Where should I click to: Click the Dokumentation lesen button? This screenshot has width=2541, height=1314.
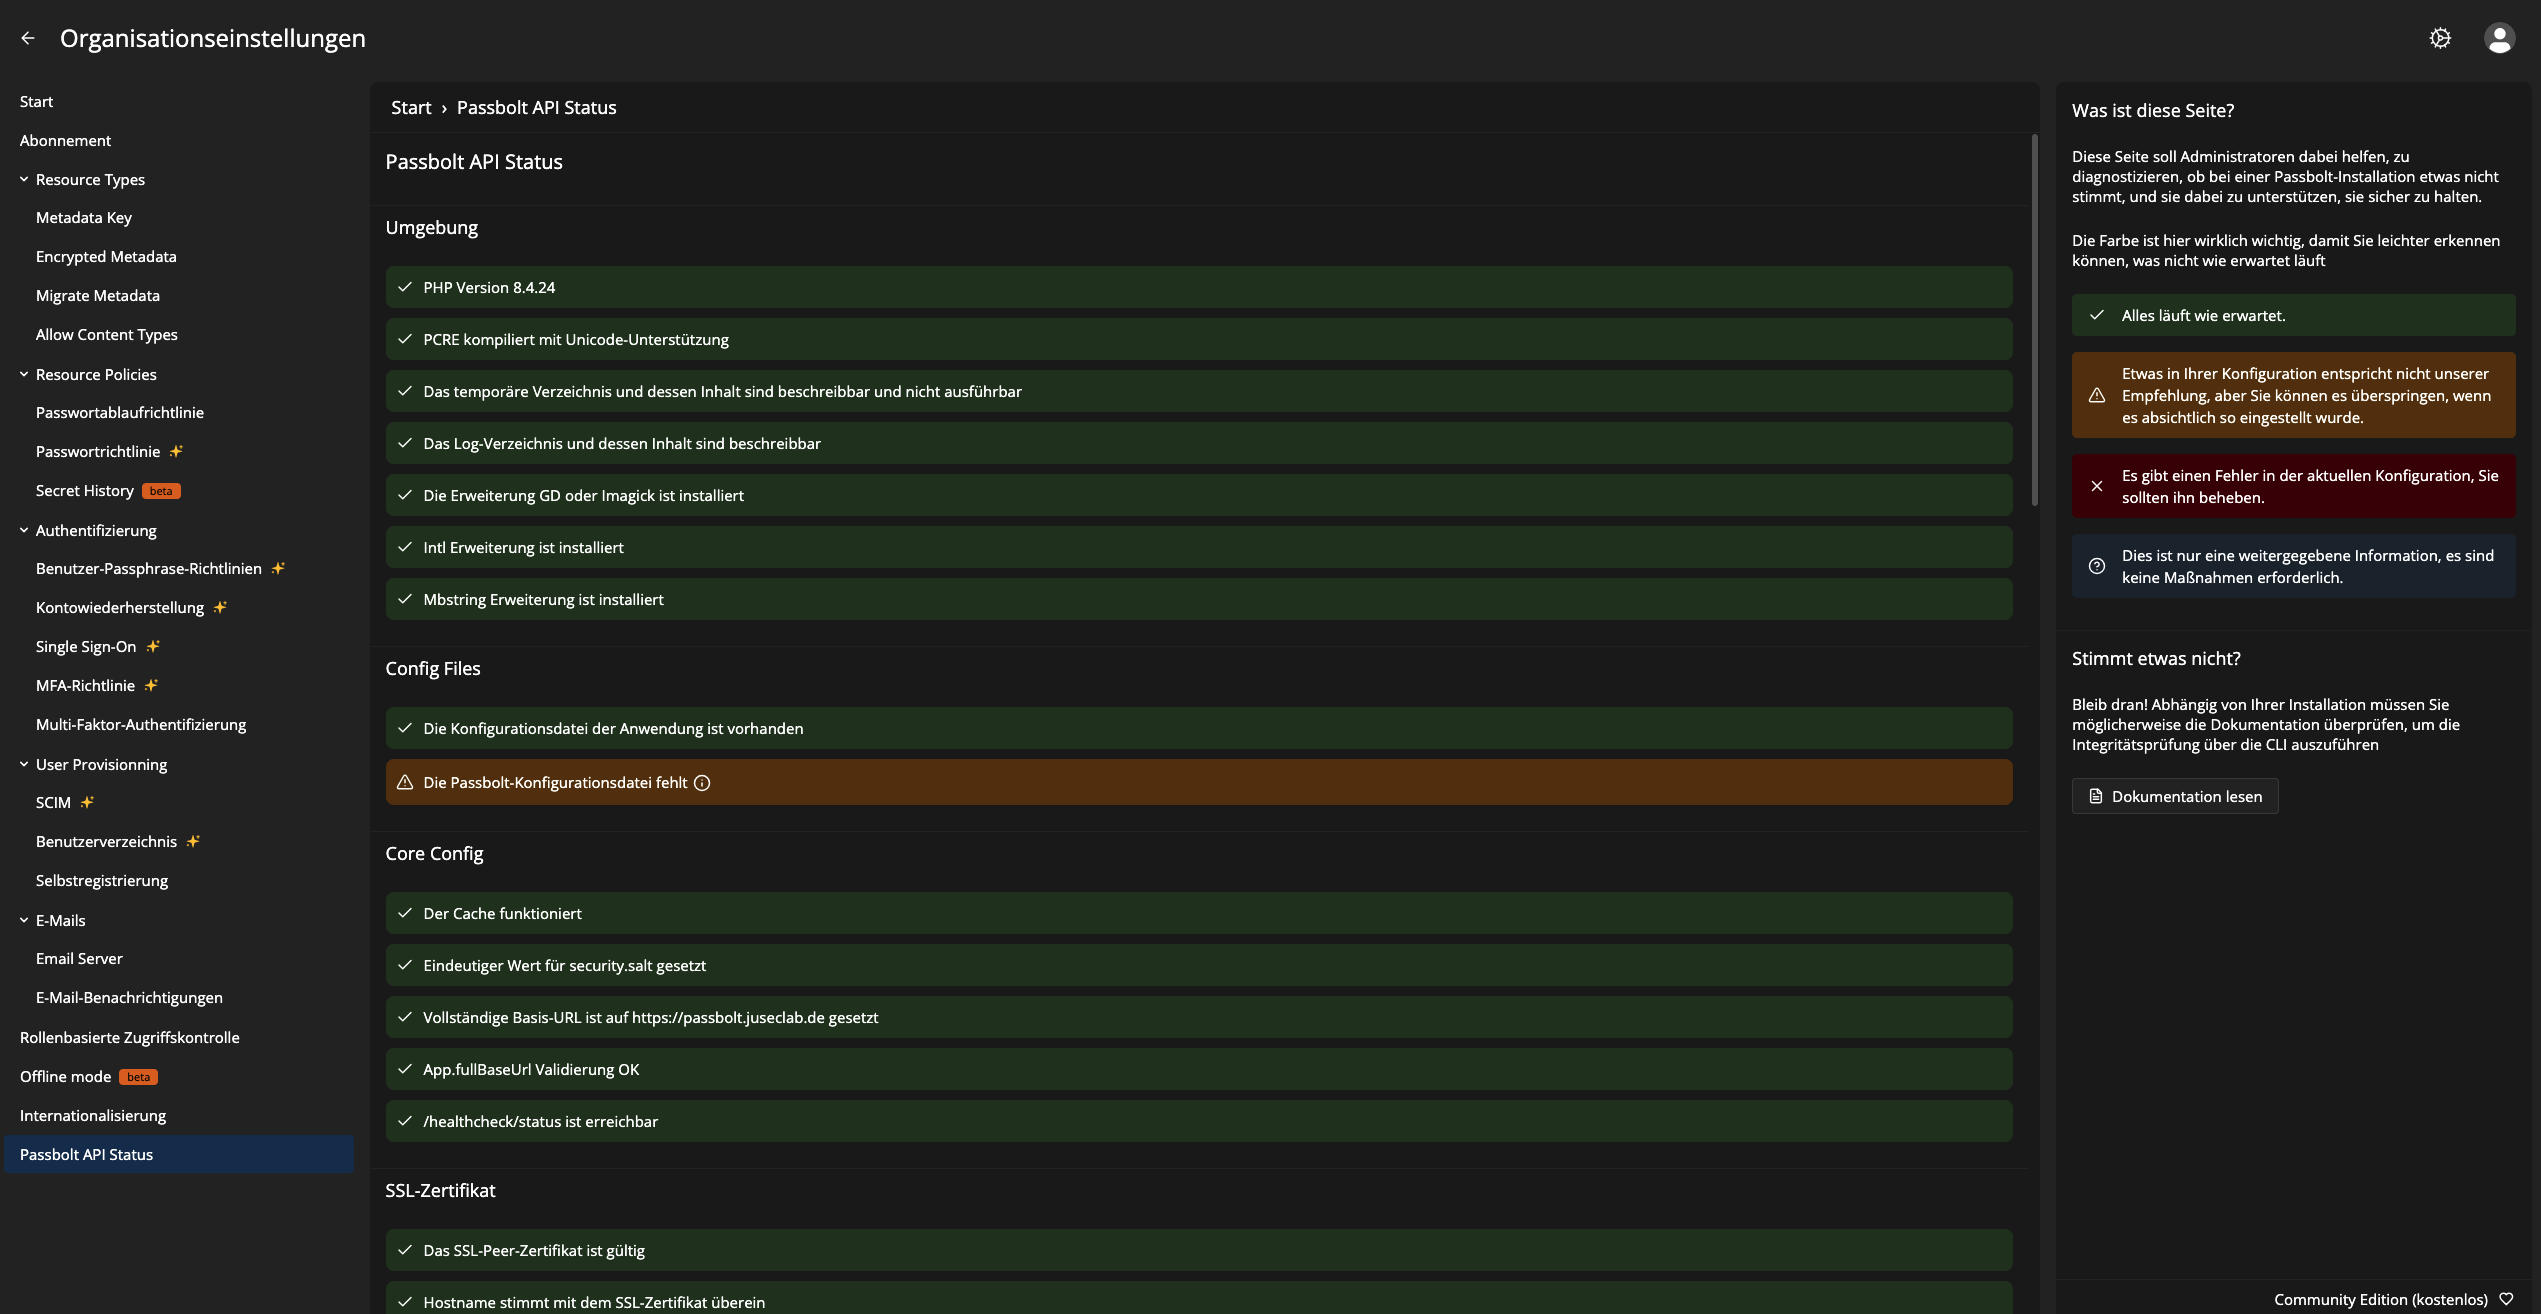pos(2175,796)
